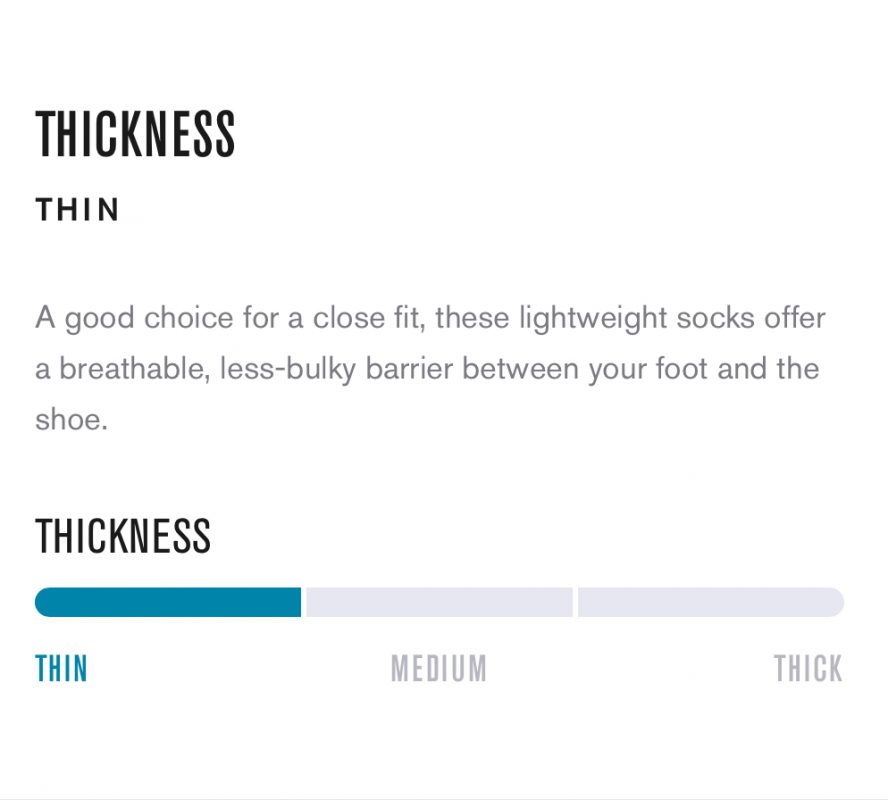
Task: Click the first line starting "A good choice"
Action: (x=430, y=319)
